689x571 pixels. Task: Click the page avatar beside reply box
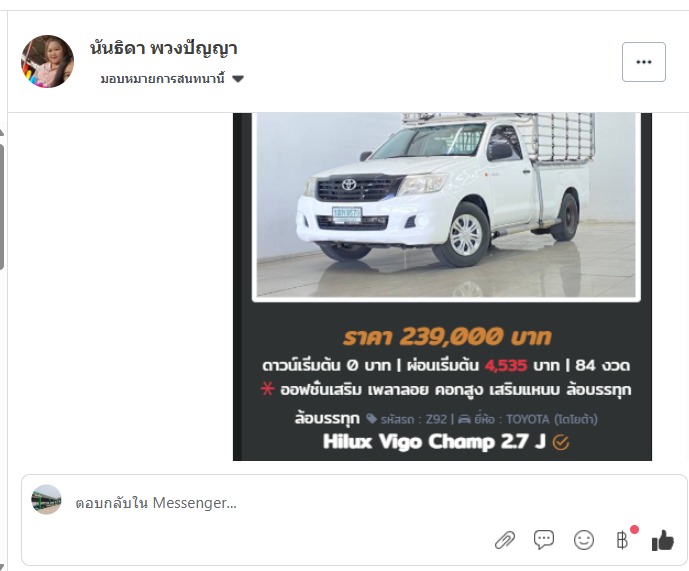[x=46, y=500]
